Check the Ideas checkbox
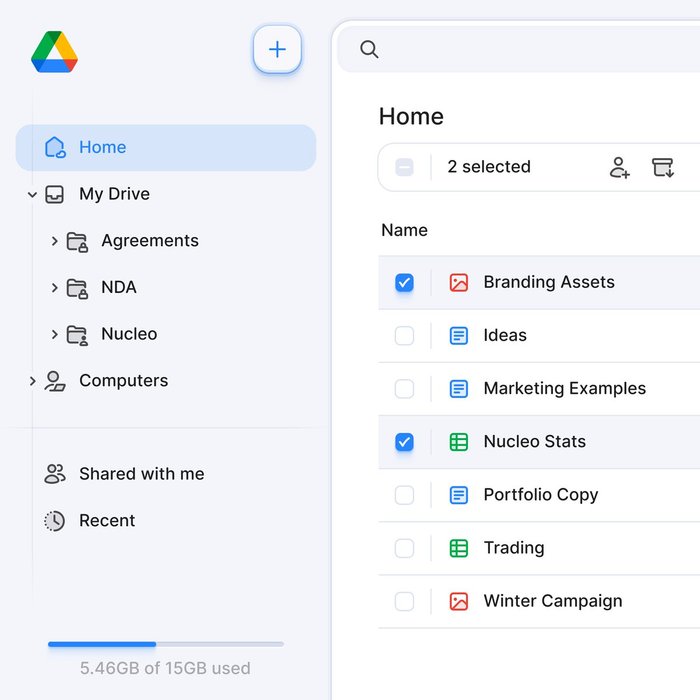 click(x=404, y=336)
